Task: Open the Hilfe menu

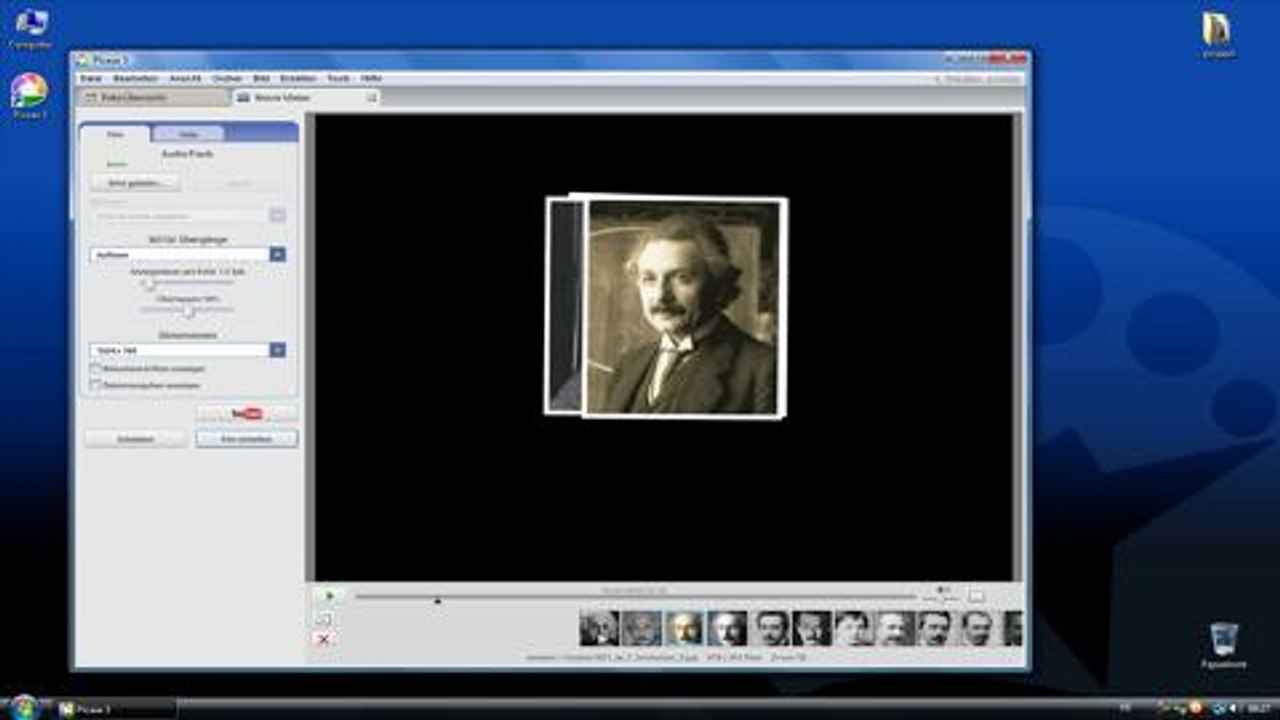Action: [x=371, y=78]
